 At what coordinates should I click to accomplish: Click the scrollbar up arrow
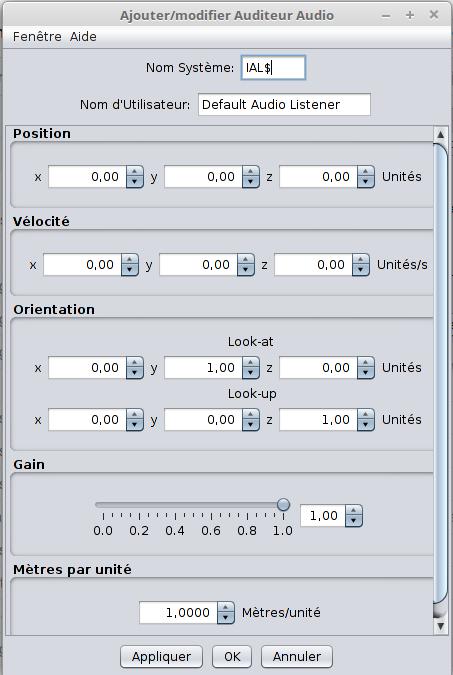click(x=440, y=134)
